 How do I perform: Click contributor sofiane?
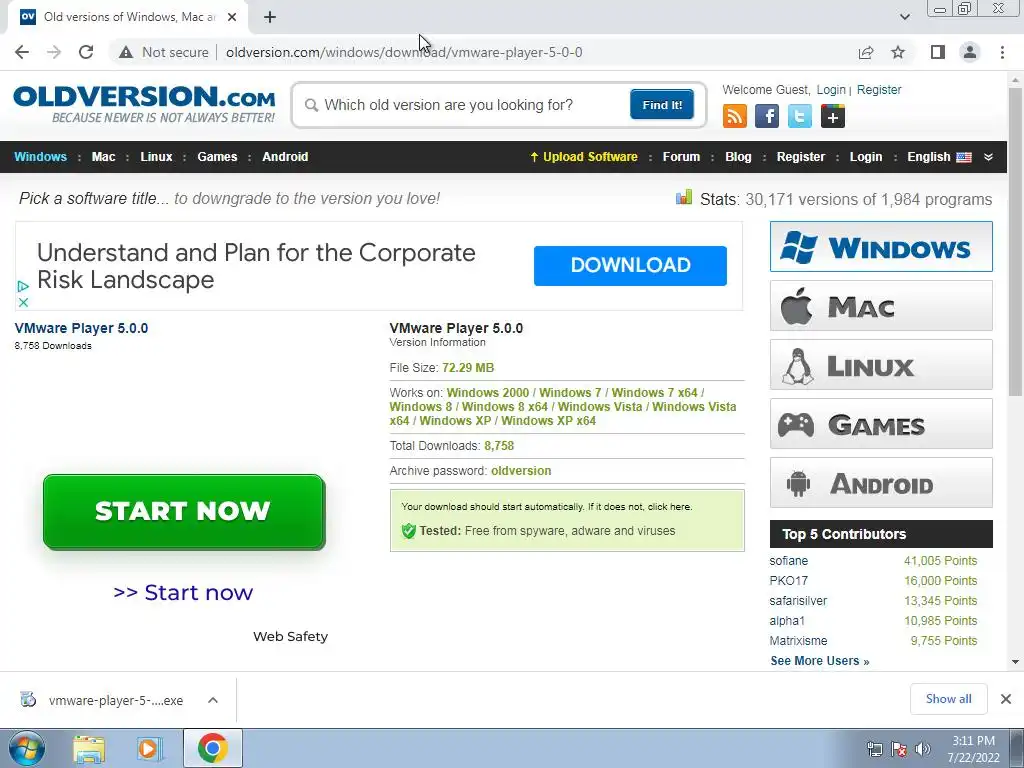pos(788,561)
